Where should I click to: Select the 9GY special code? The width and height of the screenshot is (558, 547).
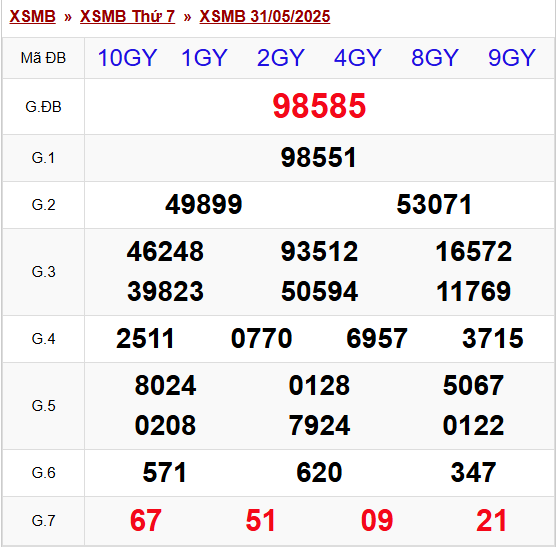point(512,58)
